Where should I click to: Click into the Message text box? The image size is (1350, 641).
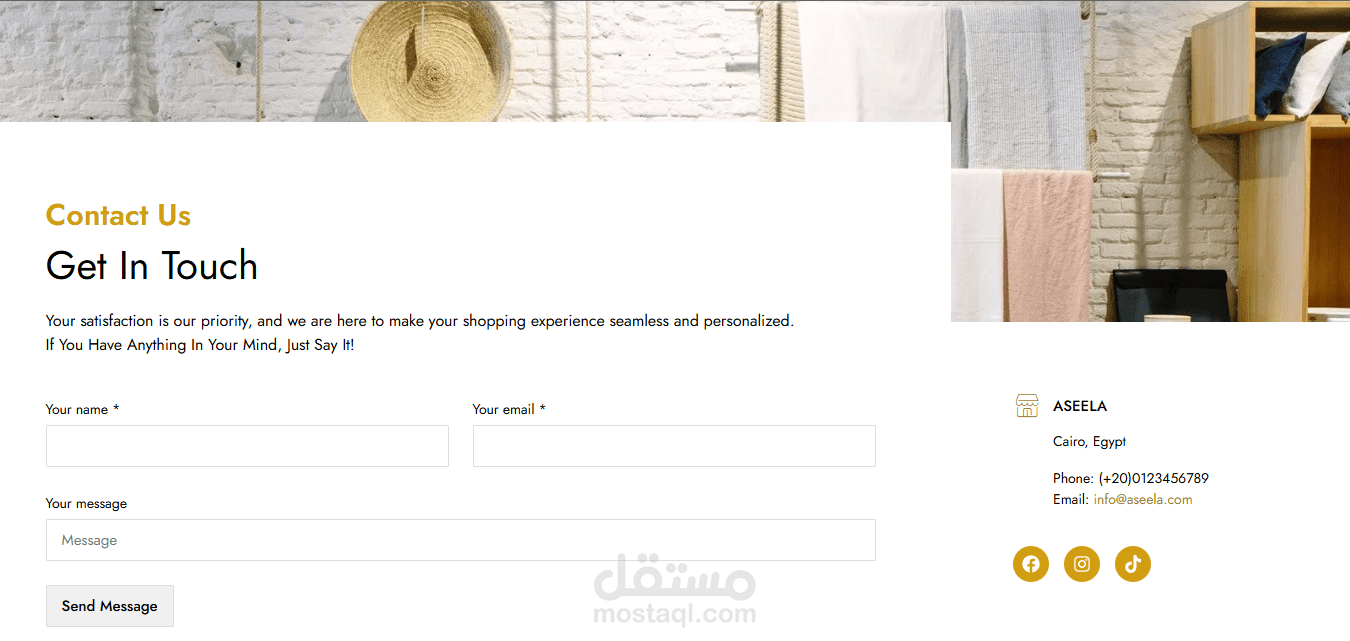(x=461, y=540)
